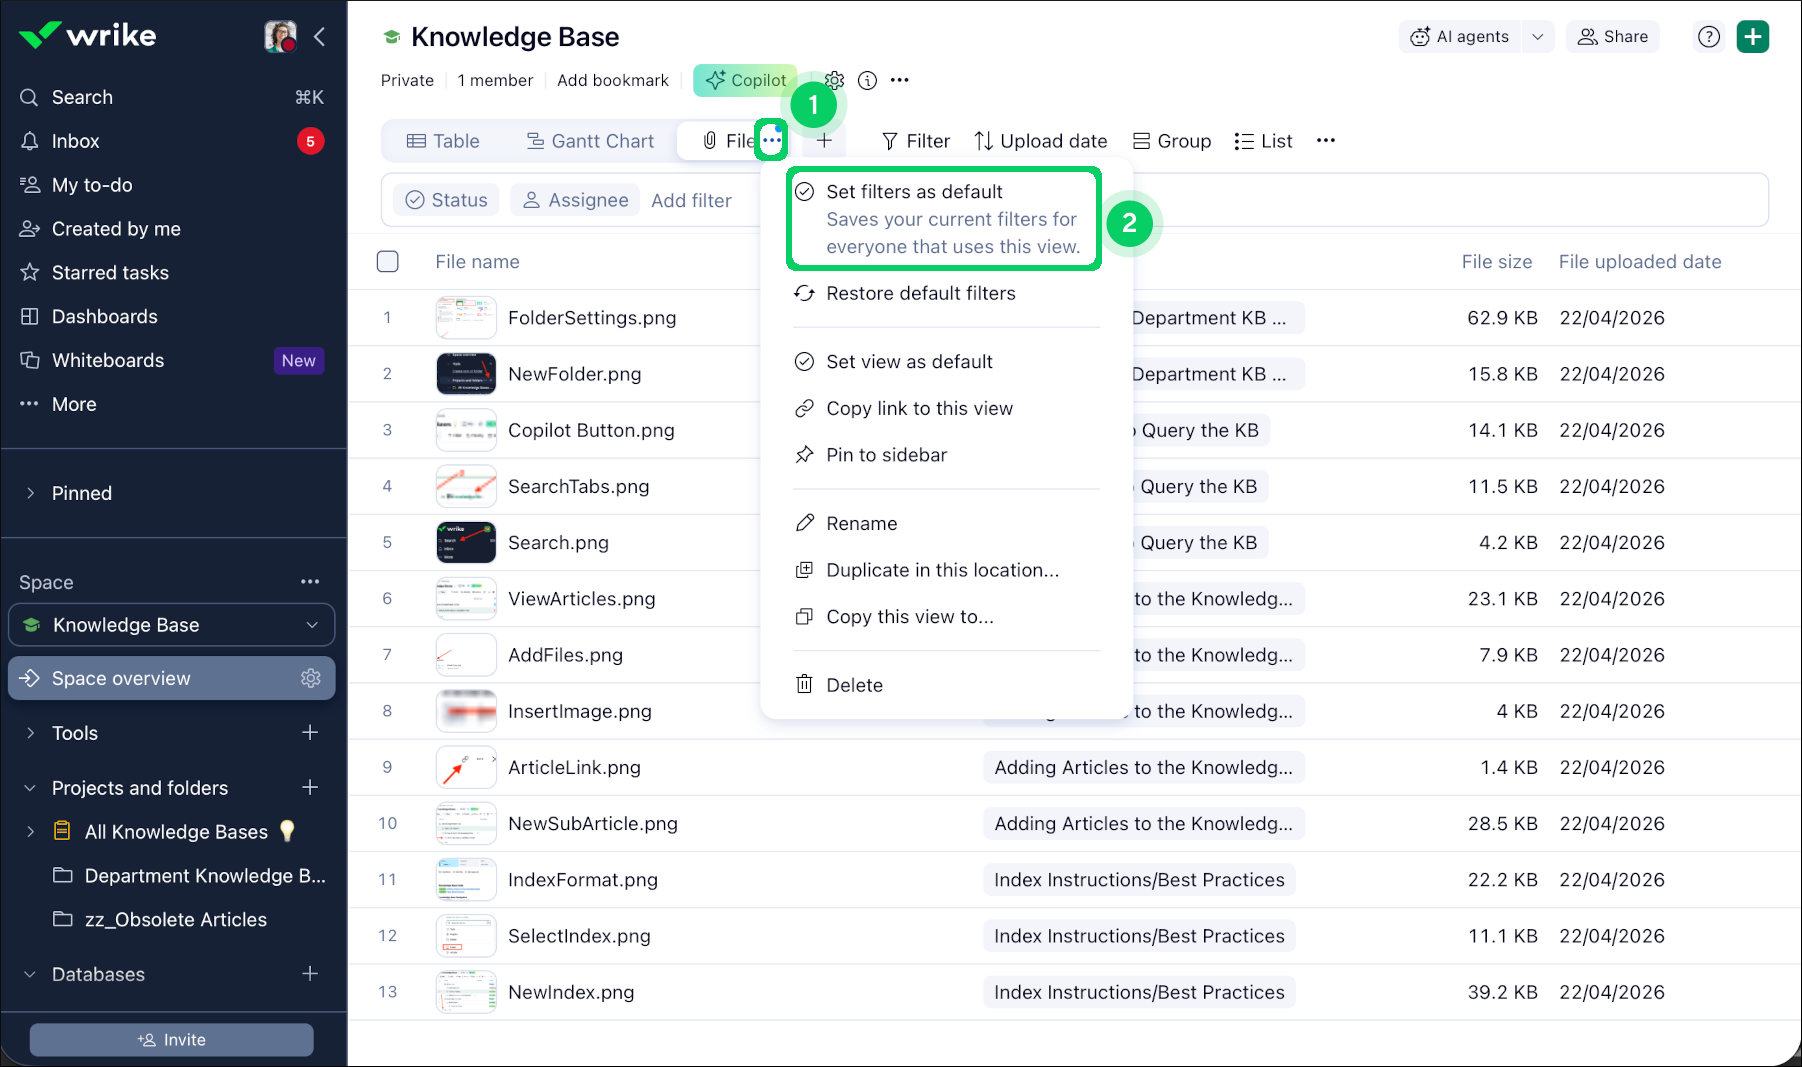
Task: Click the green create plus button
Action: point(1753,37)
